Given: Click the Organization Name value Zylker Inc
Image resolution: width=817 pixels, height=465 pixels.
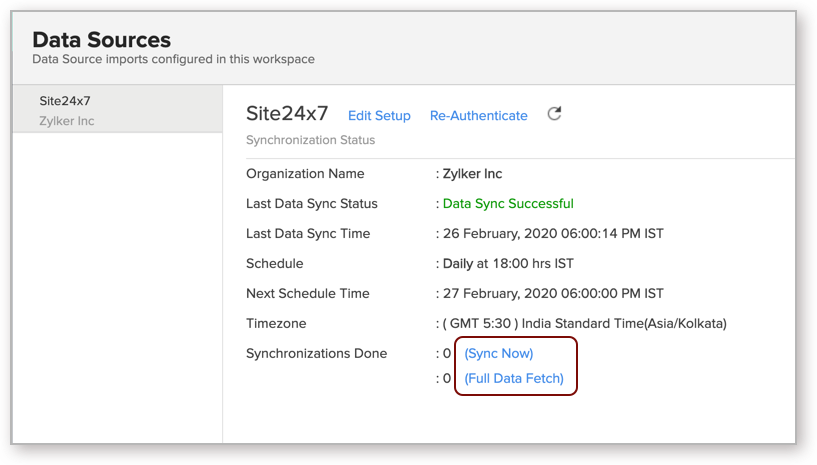Looking at the screenshot, I should [x=472, y=174].
